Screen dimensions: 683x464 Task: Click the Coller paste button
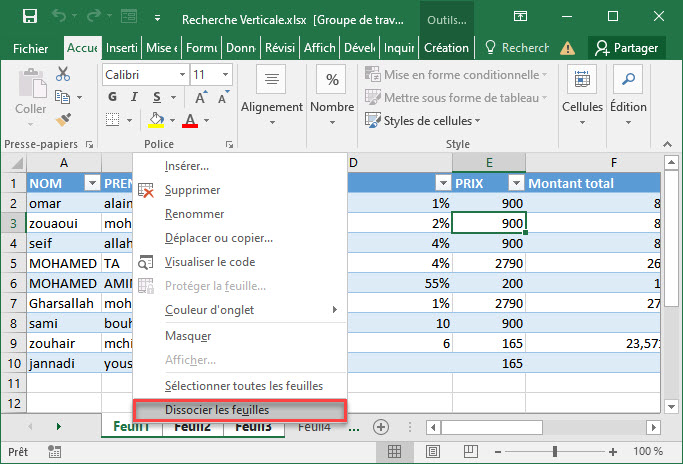pos(30,97)
